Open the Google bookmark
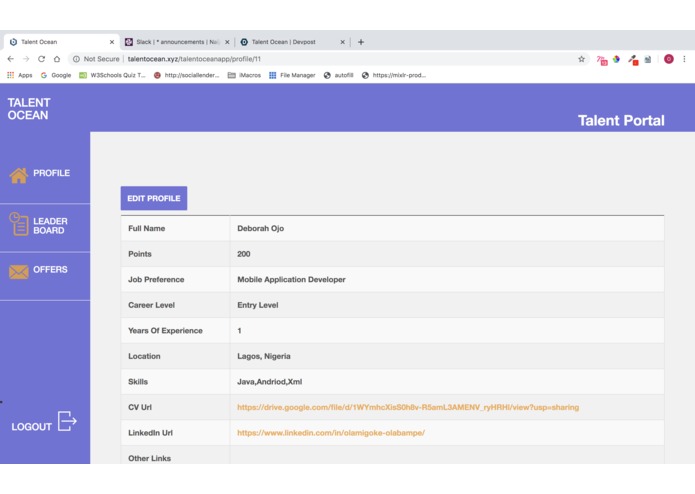This screenshot has width=695, height=494. (56, 75)
